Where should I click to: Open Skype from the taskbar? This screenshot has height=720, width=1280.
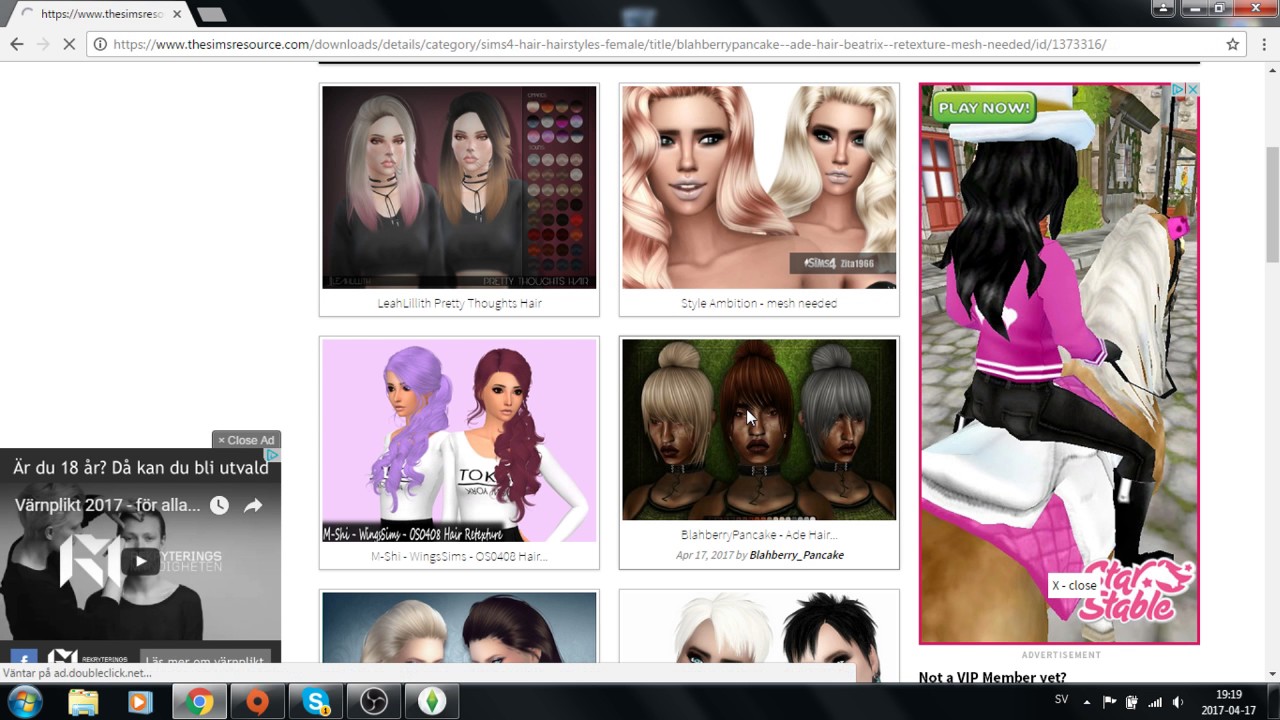coord(316,702)
